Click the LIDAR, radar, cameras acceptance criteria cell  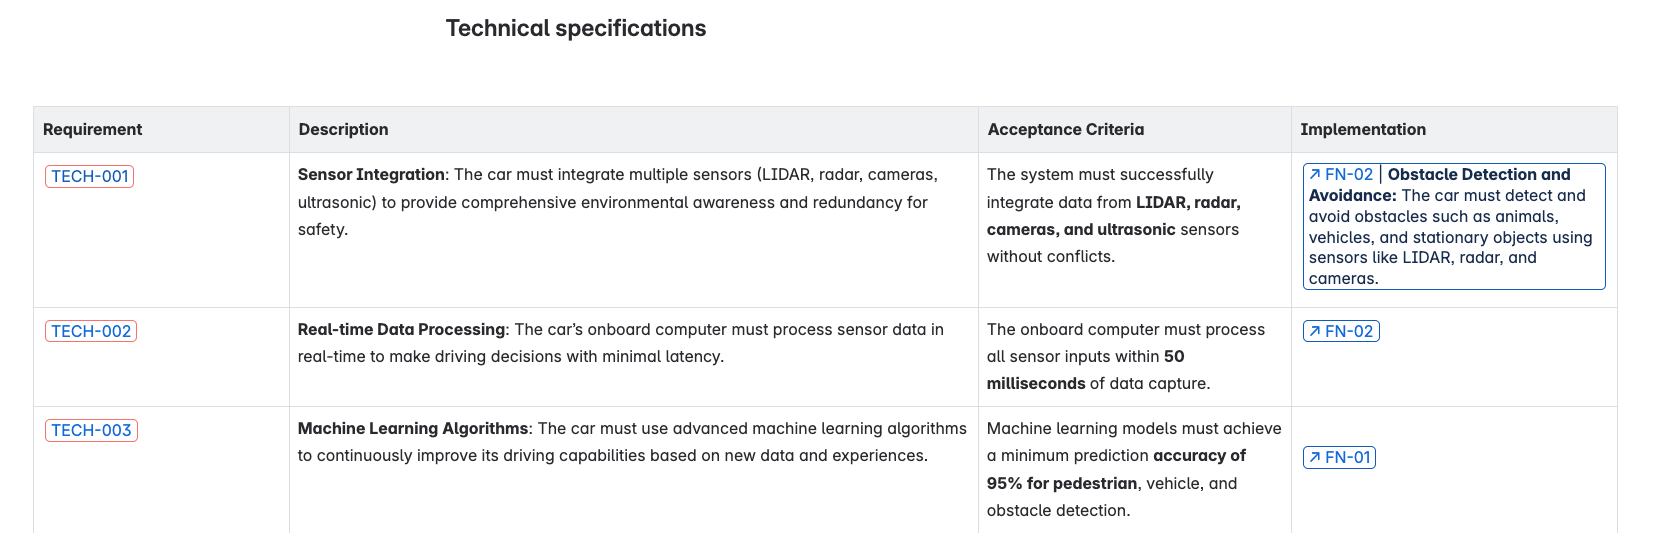pos(1135,230)
